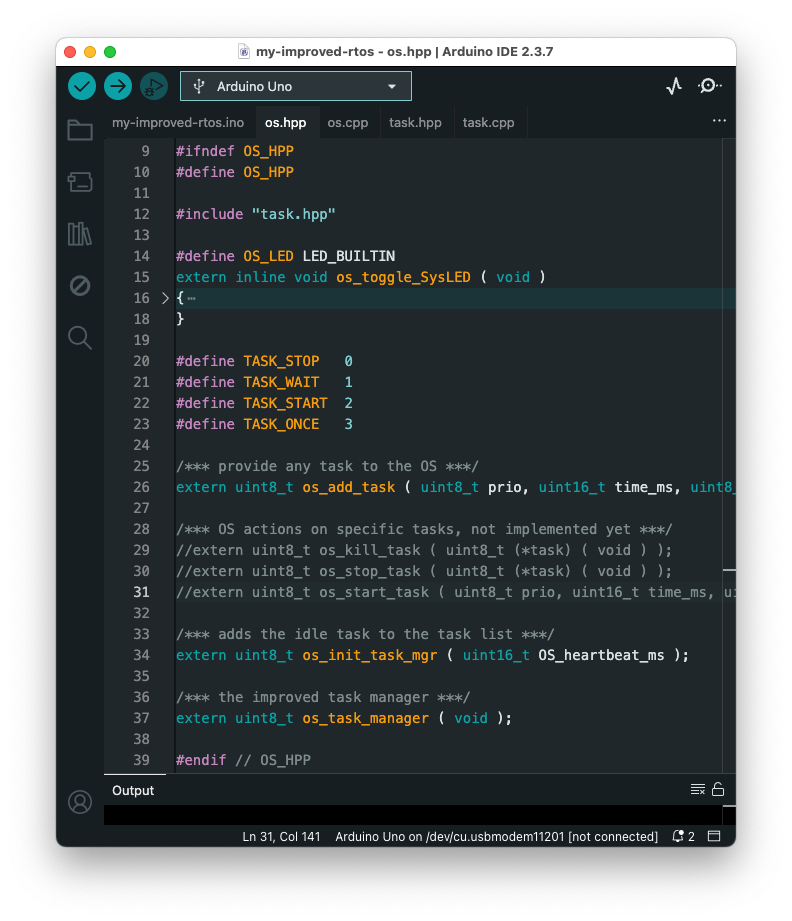
Task: Click os_start_task in commented line 31
Action: (x=374, y=593)
